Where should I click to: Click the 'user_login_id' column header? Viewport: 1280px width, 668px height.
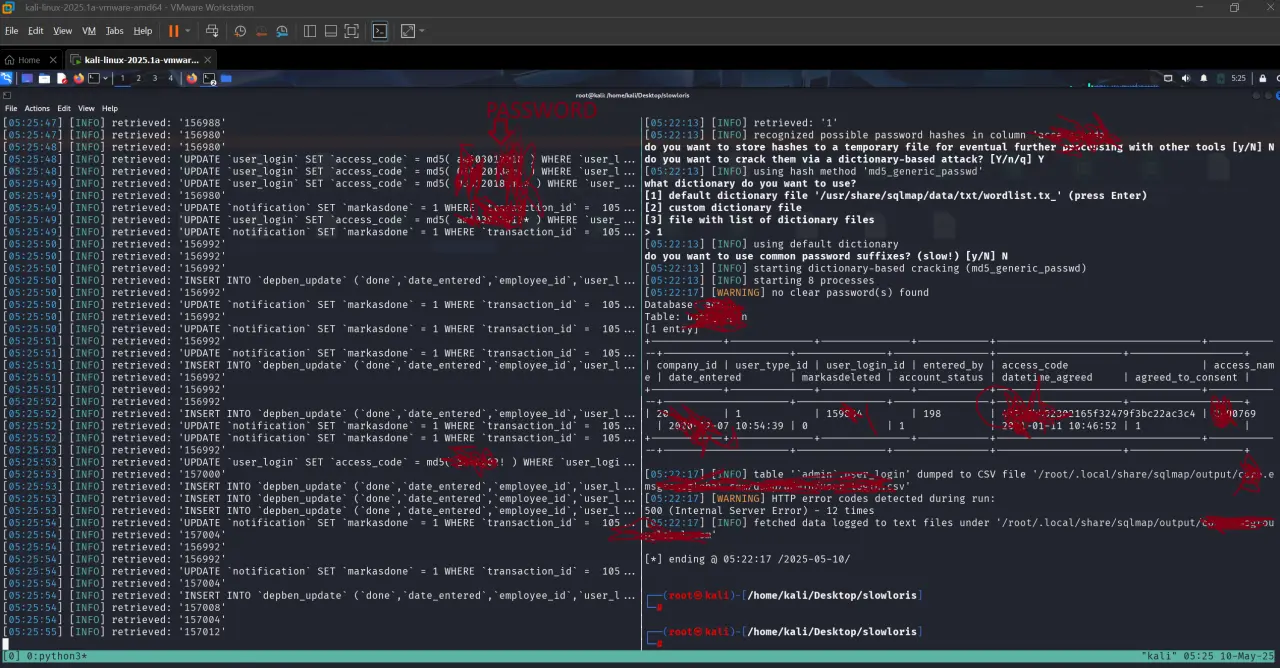coord(864,365)
